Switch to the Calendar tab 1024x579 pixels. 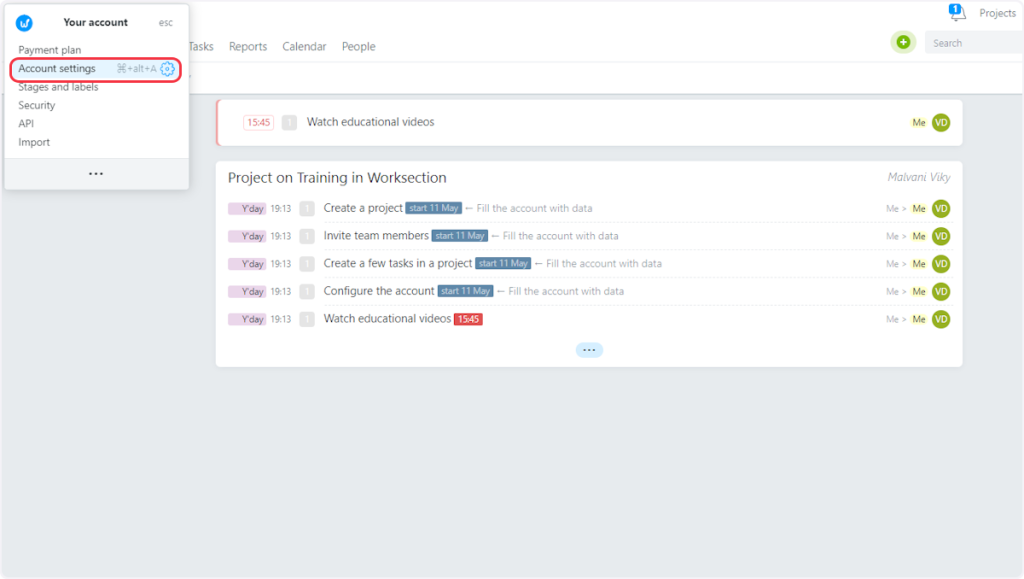point(304,46)
